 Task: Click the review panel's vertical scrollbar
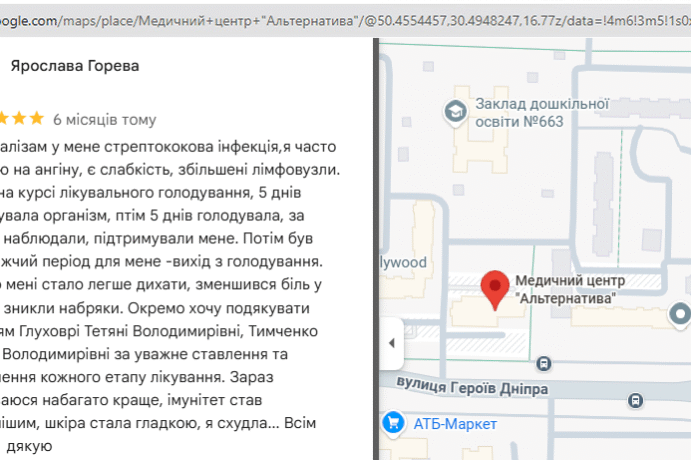pyautogui.click(x=374, y=200)
